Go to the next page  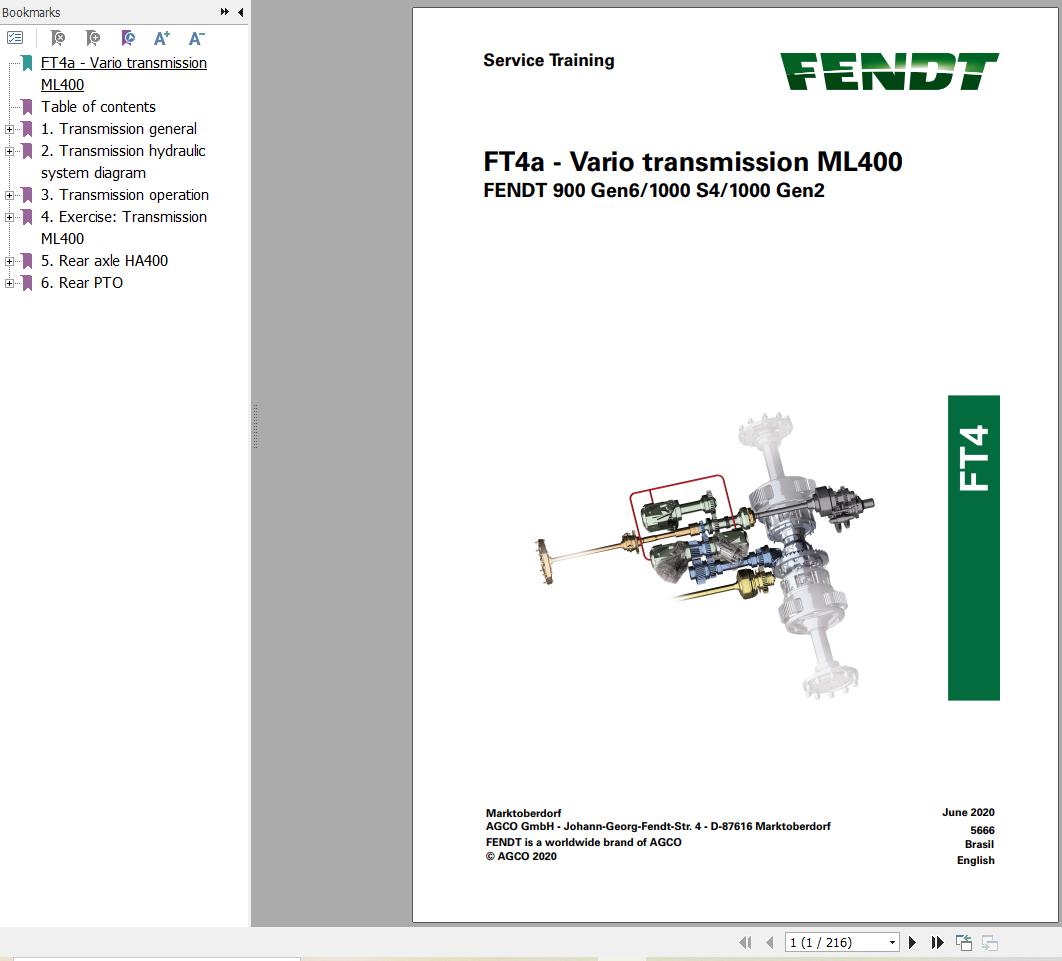[912, 942]
